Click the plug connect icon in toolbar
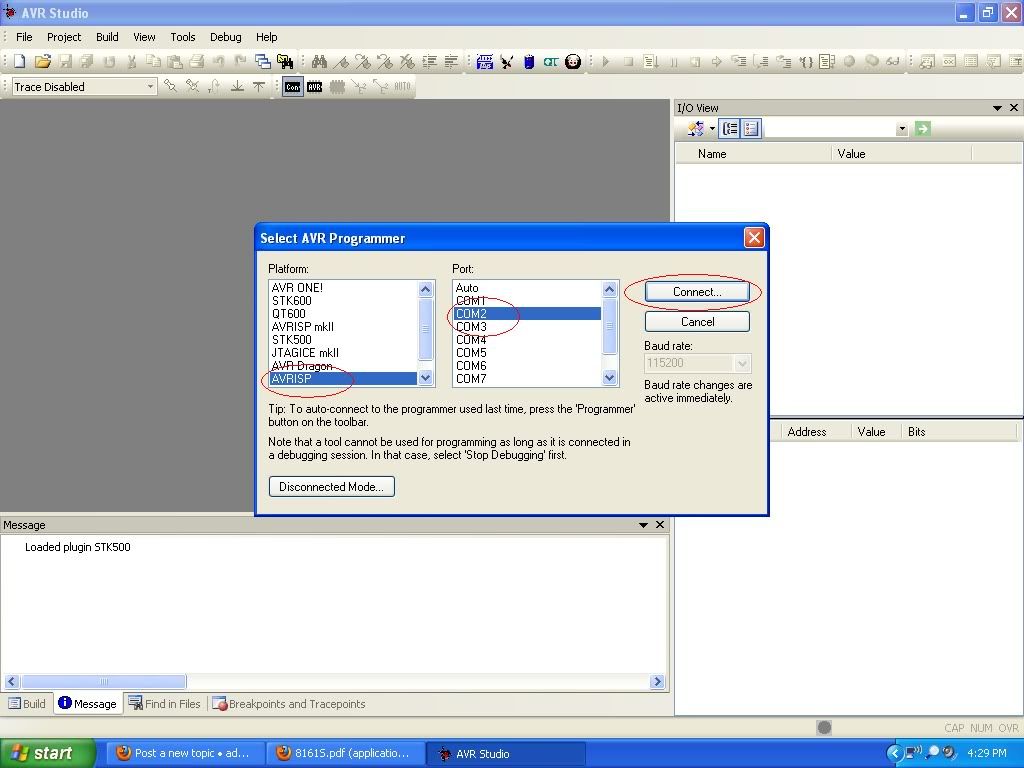 (507, 61)
